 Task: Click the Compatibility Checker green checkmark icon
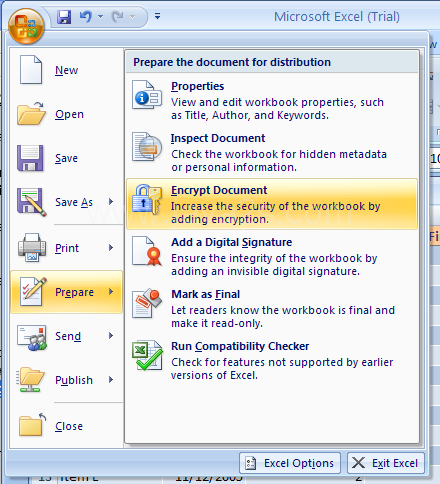click(x=147, y=355)
